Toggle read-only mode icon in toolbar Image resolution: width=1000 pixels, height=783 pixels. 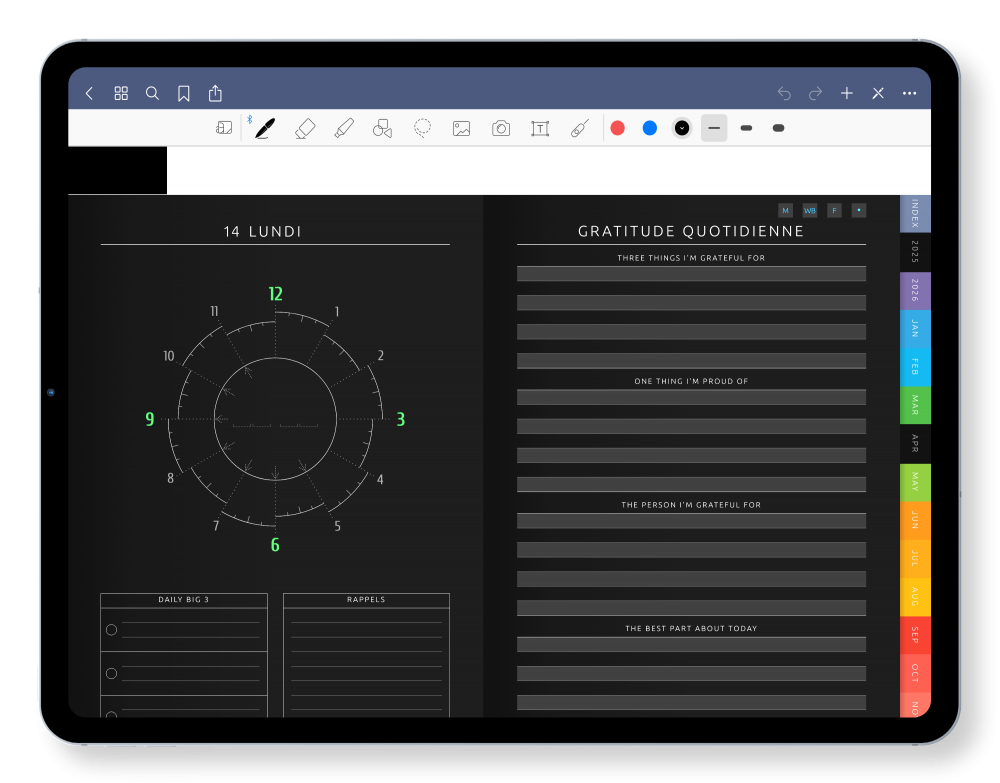tap(224, 128)
